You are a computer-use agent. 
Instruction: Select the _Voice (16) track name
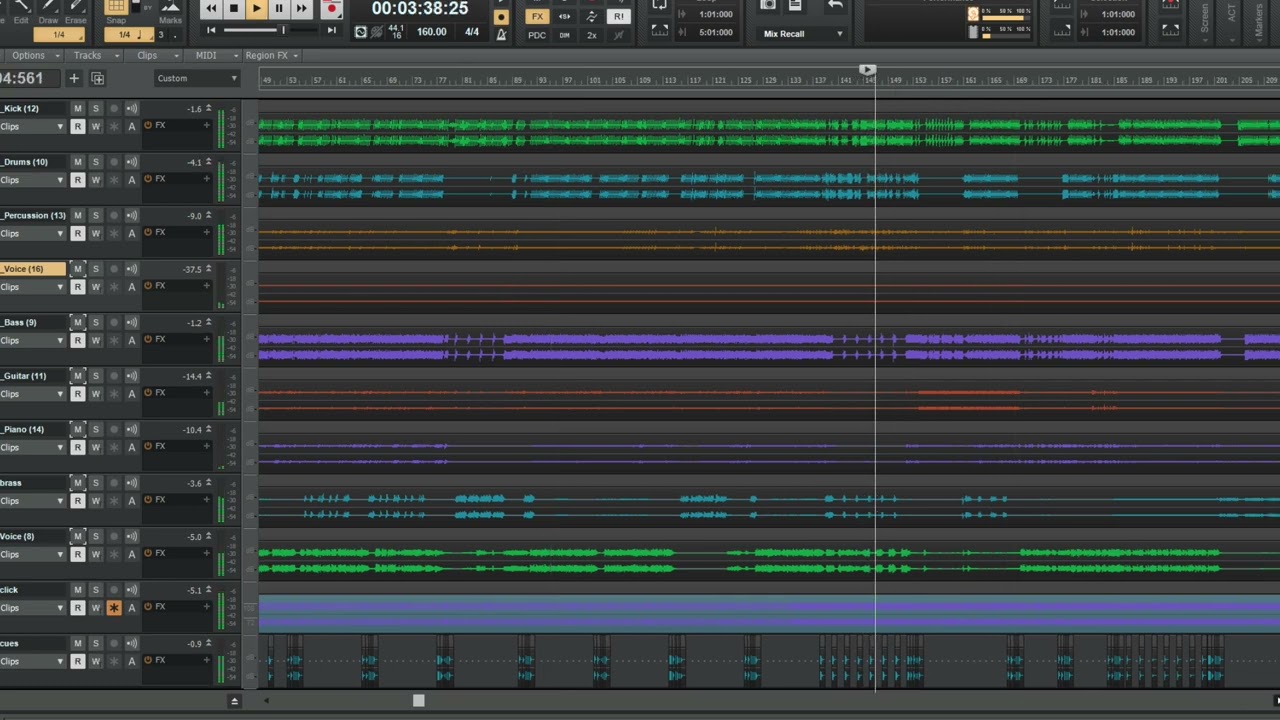pos(33,269)
